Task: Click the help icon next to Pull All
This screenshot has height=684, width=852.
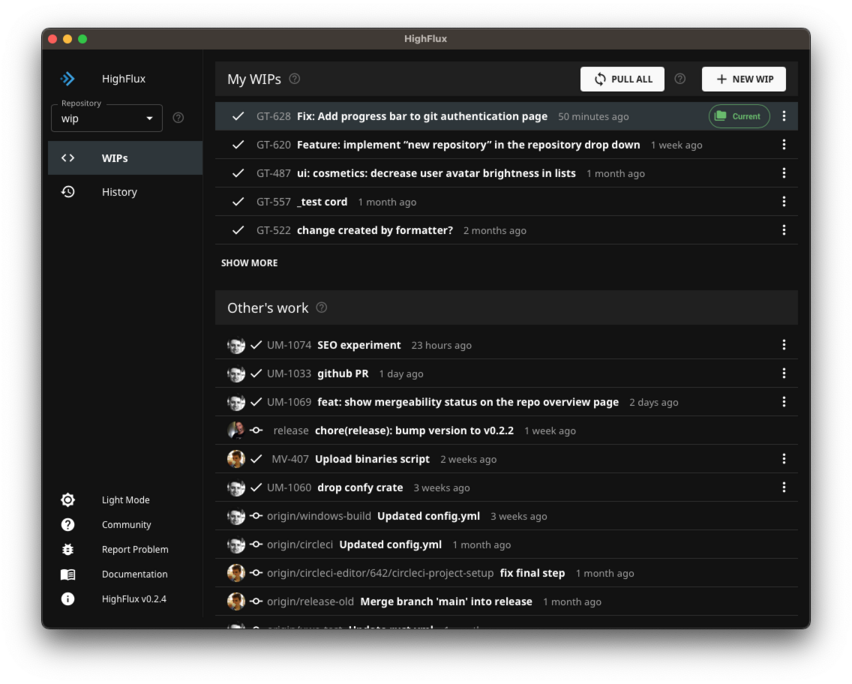Action: tap(679, 78)
